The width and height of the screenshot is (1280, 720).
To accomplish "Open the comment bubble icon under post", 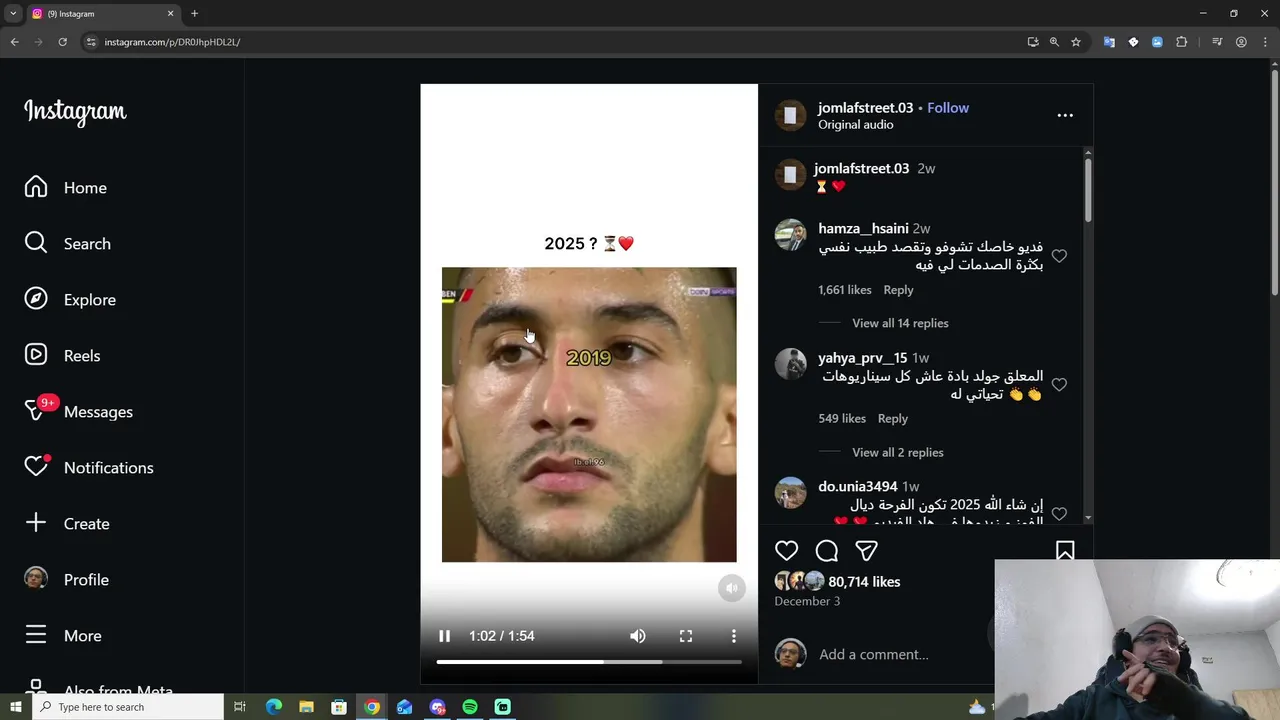I will (827, 551).
